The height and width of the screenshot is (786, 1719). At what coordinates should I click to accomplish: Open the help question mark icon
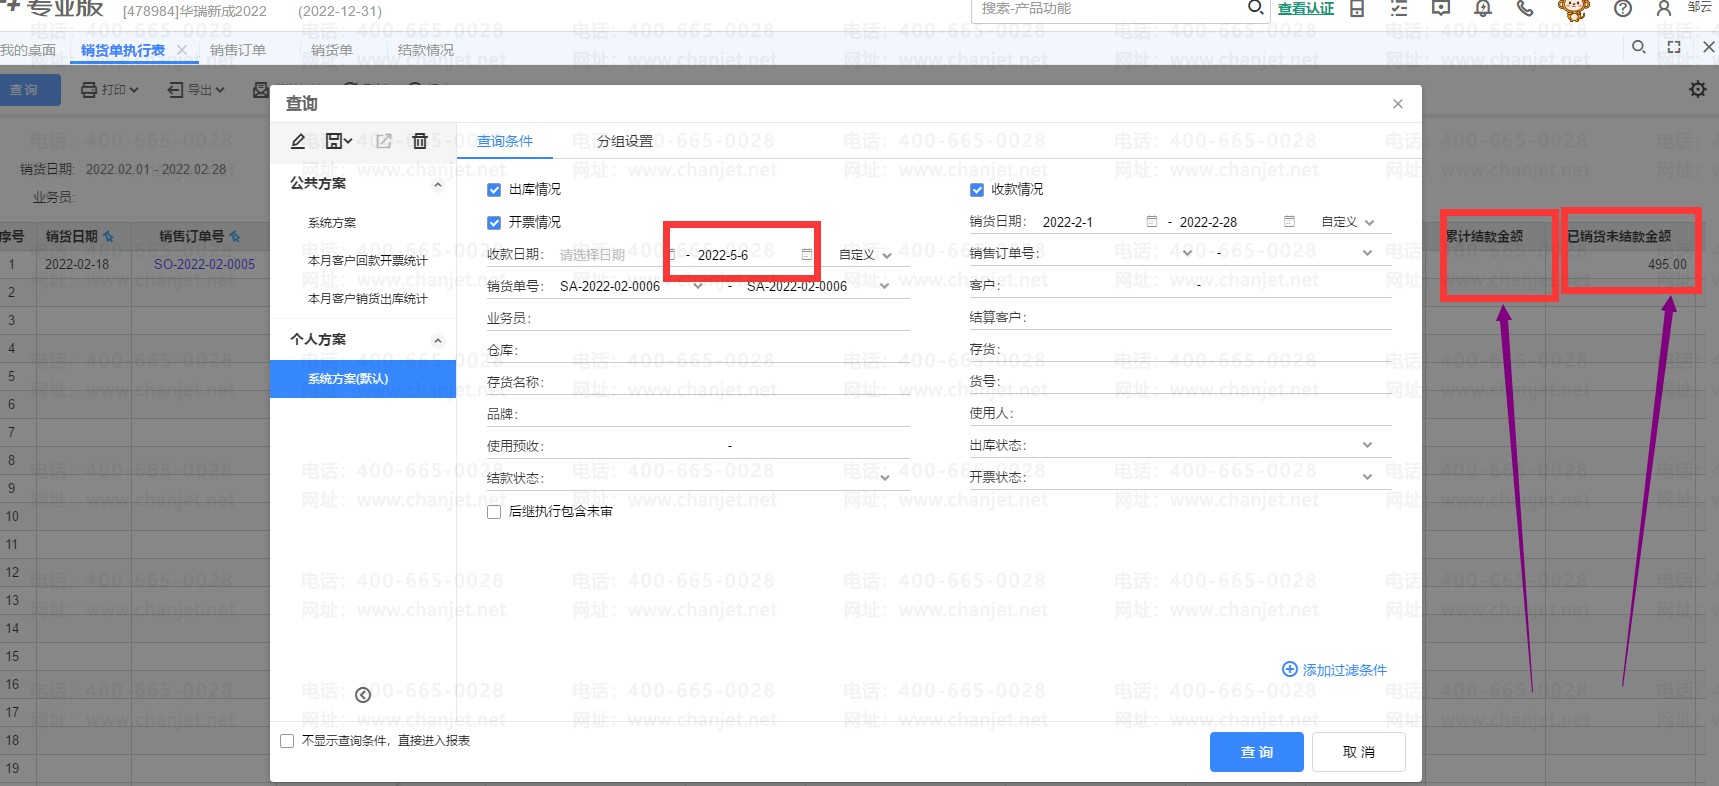(x=1623, y=8)
